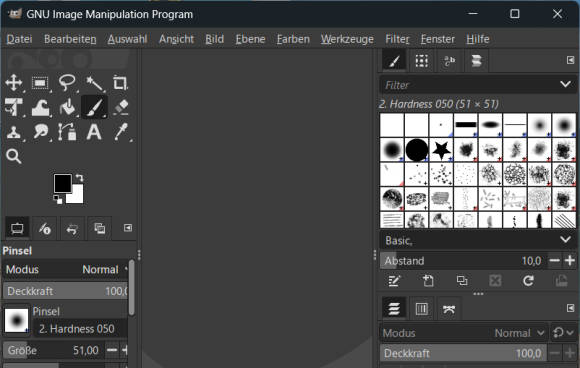Select the Eraser tool

121,107
